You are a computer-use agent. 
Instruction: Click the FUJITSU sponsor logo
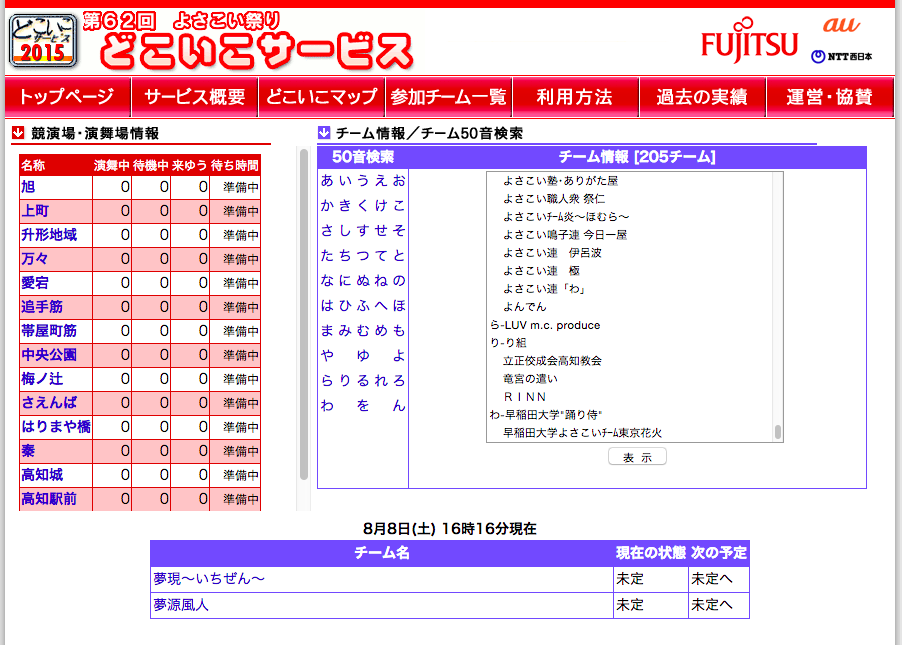[x=750, y=40]
